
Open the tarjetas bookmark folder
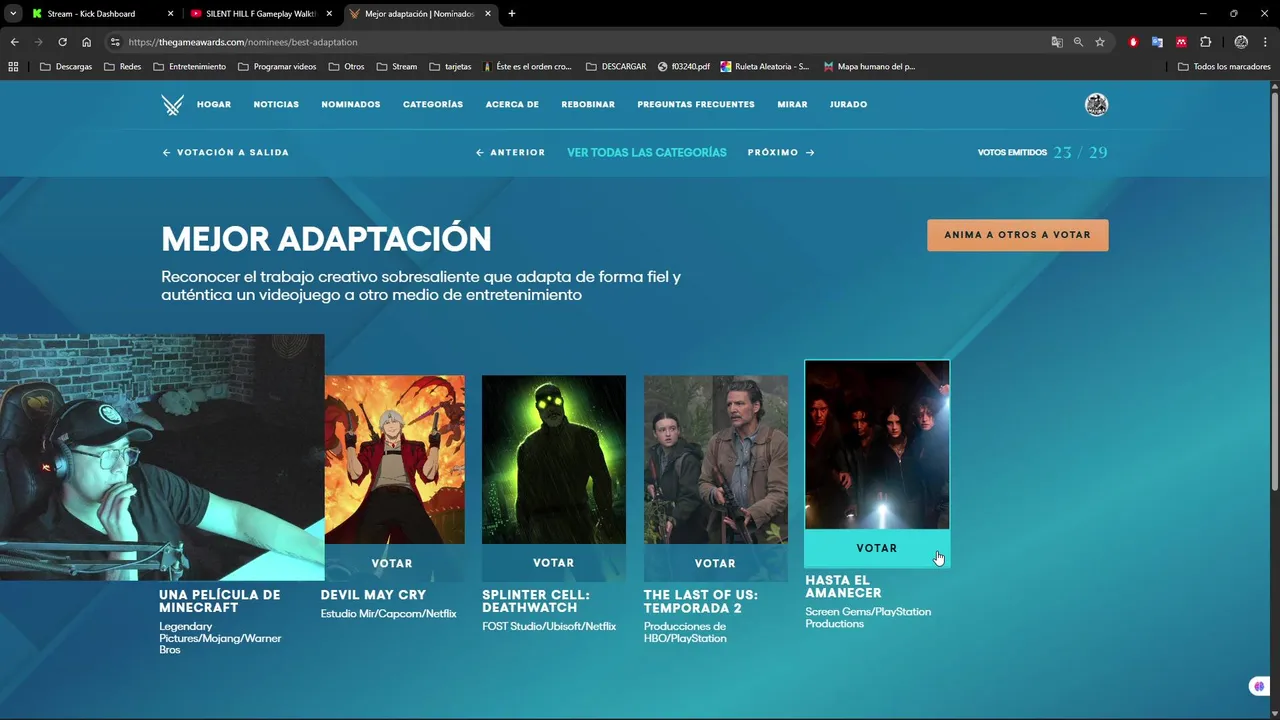click(450, 67)
